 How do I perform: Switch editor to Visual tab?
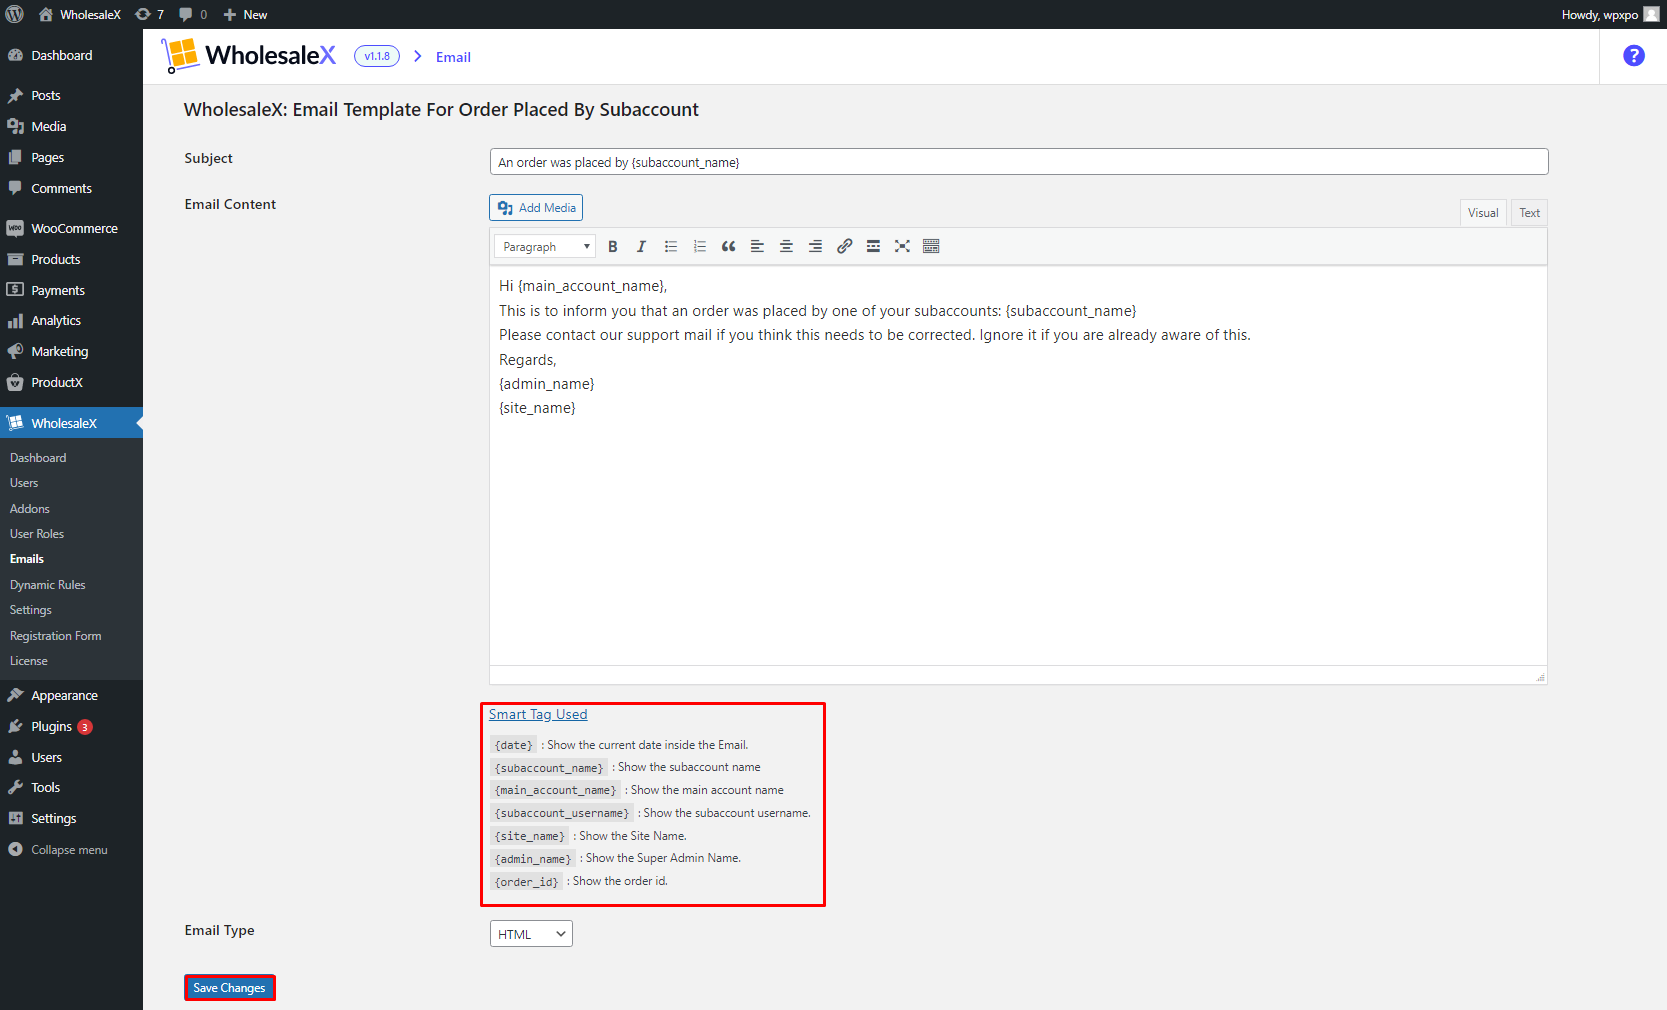[x=1483, y=213]
